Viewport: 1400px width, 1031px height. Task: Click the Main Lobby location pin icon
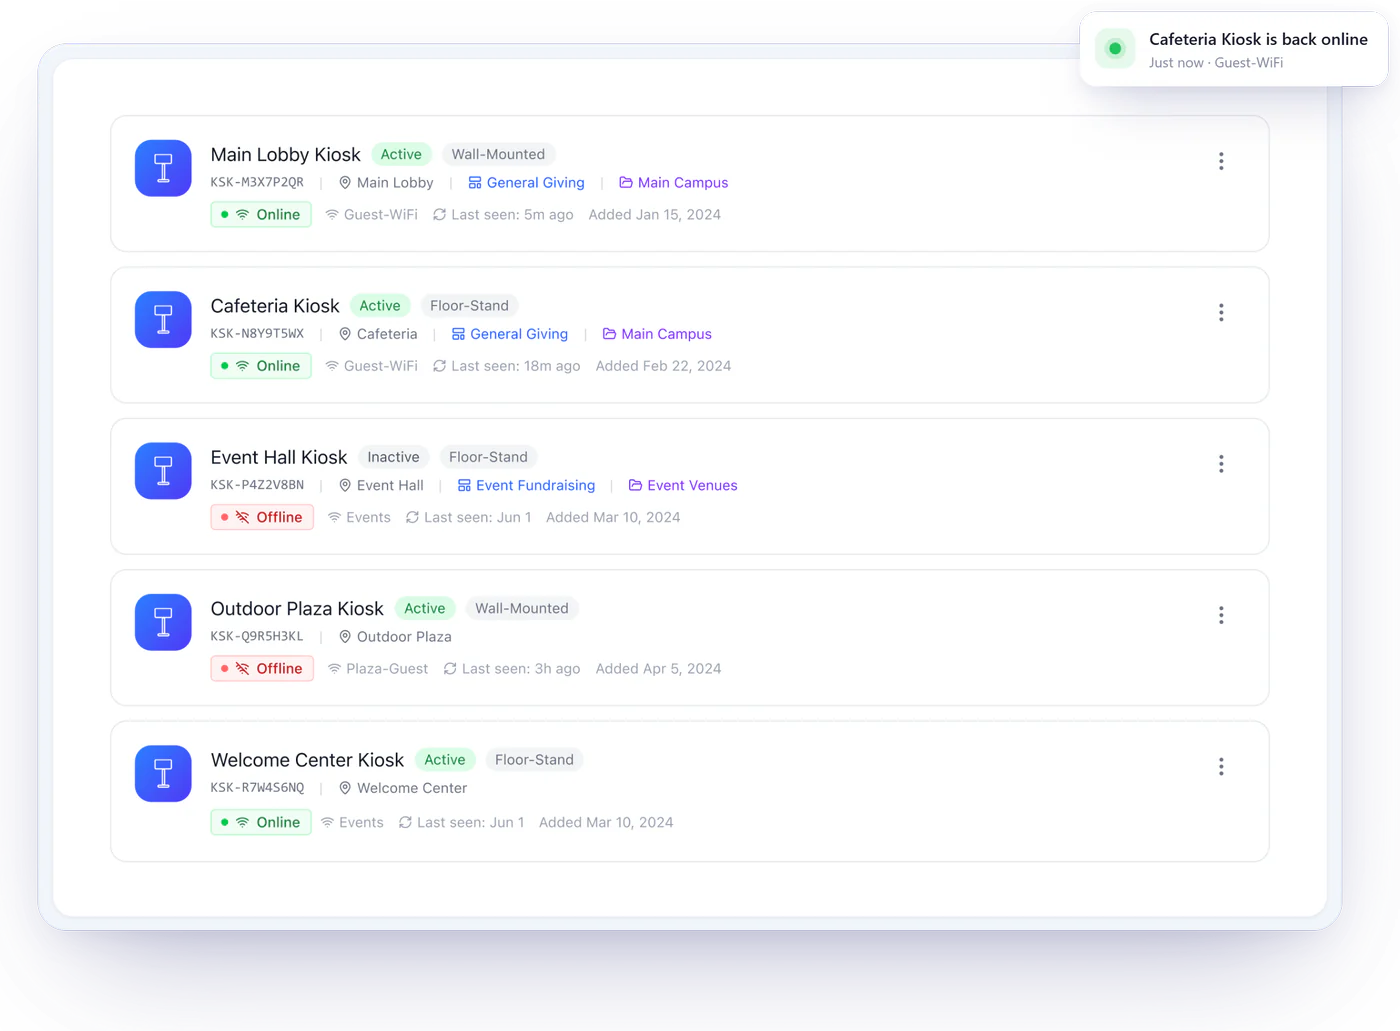pyautogui.click(x=345, y=183)
